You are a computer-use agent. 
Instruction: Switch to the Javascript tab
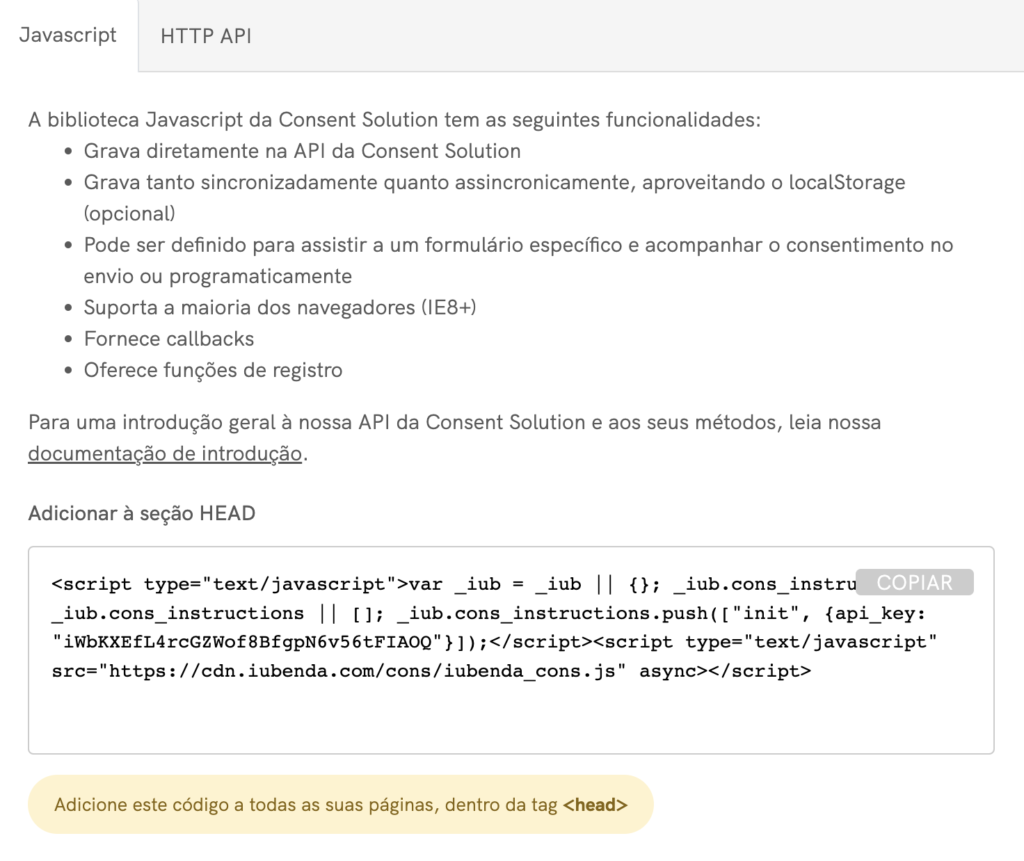coord(68,35)
